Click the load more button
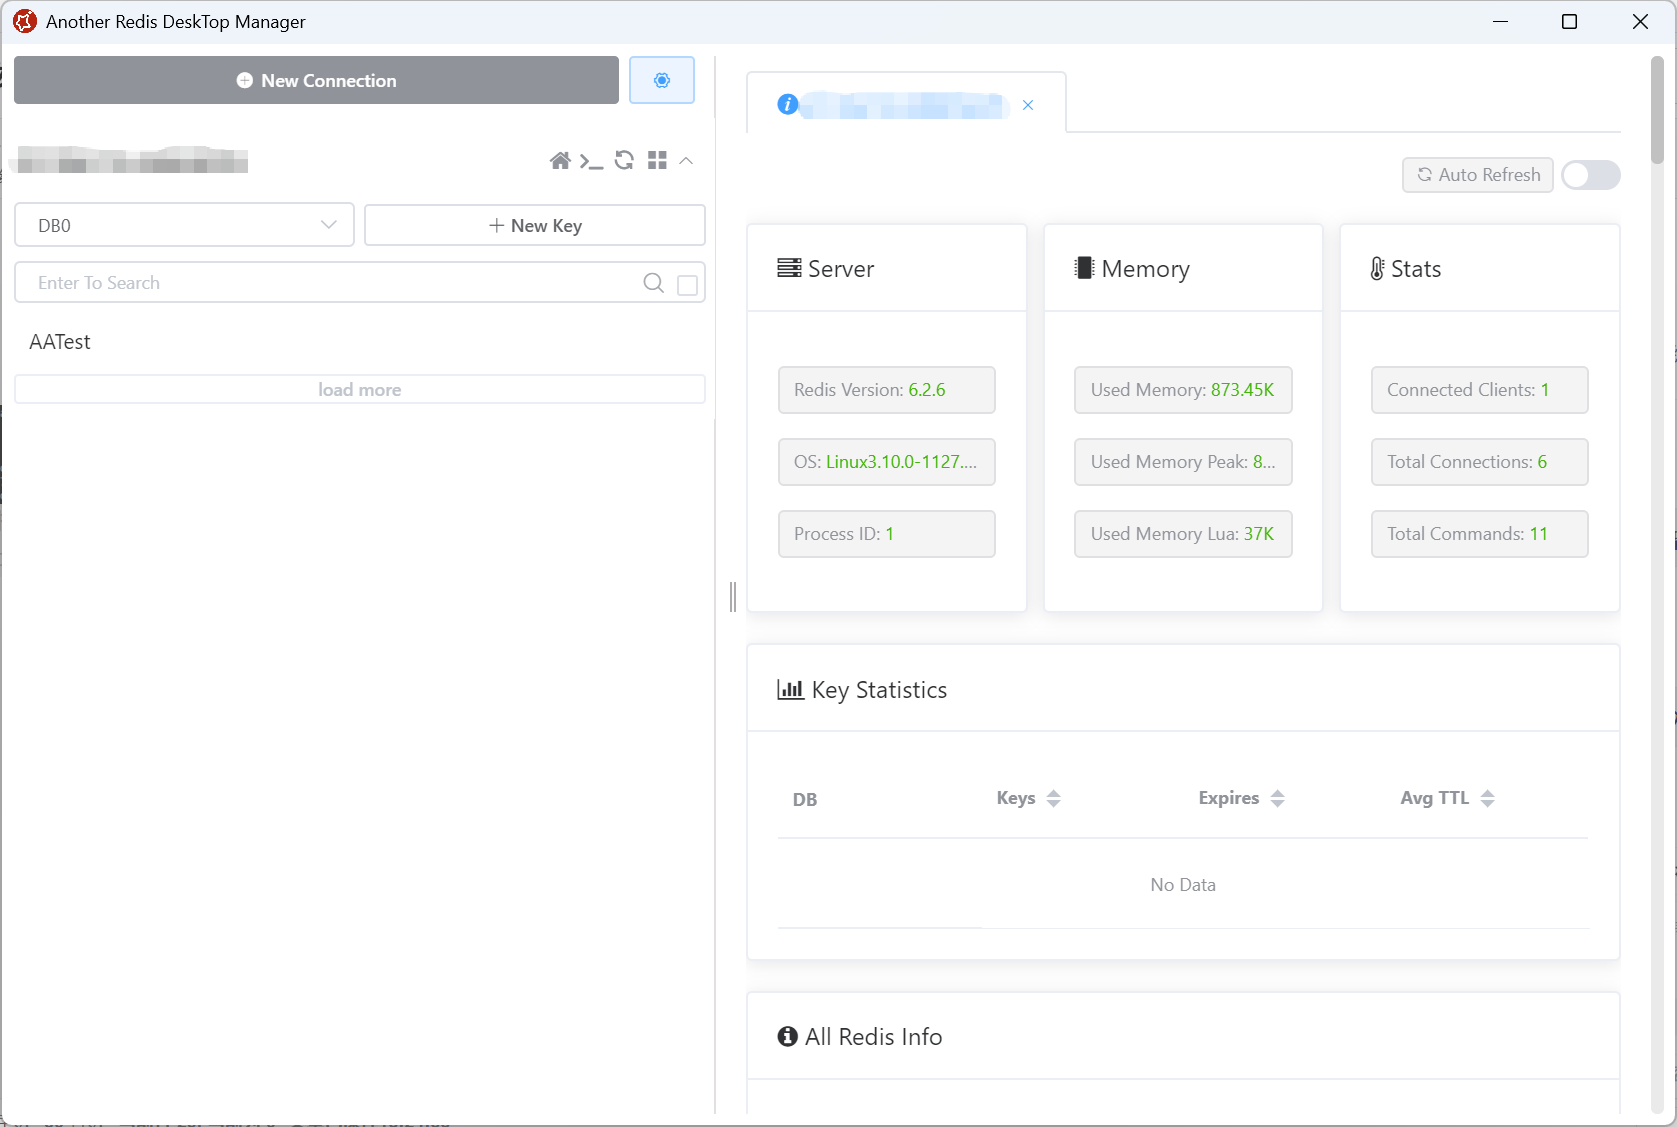The height and width of the screenshot is (1127, 1677). point(360,390)
